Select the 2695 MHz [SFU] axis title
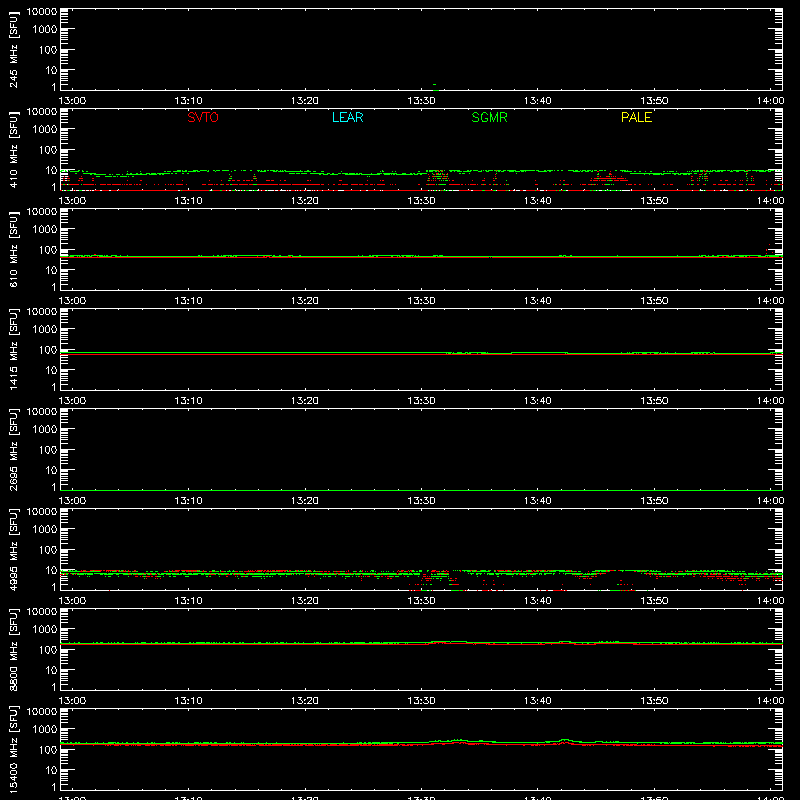The width and height of the screenshot is (800, 800). pos(13,449)
